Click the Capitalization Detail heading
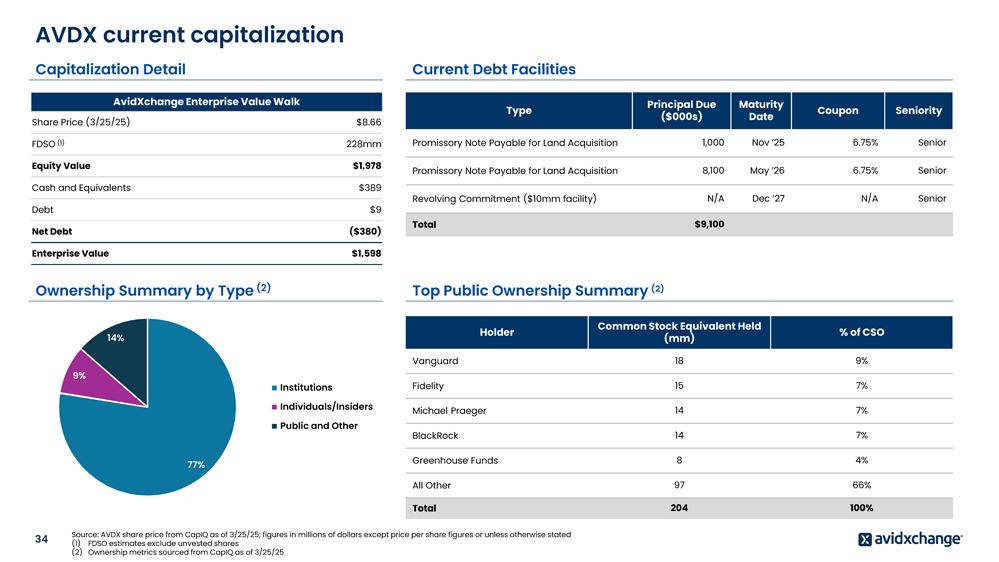Image resolution: width=999 pixels, height=562 pixels. click(x=110, y=69)
